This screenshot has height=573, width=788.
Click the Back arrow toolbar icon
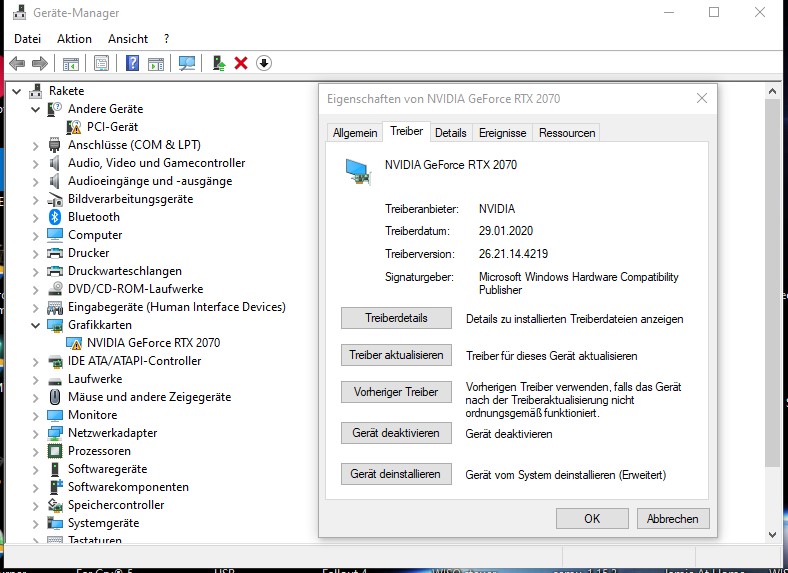(17, 63)
